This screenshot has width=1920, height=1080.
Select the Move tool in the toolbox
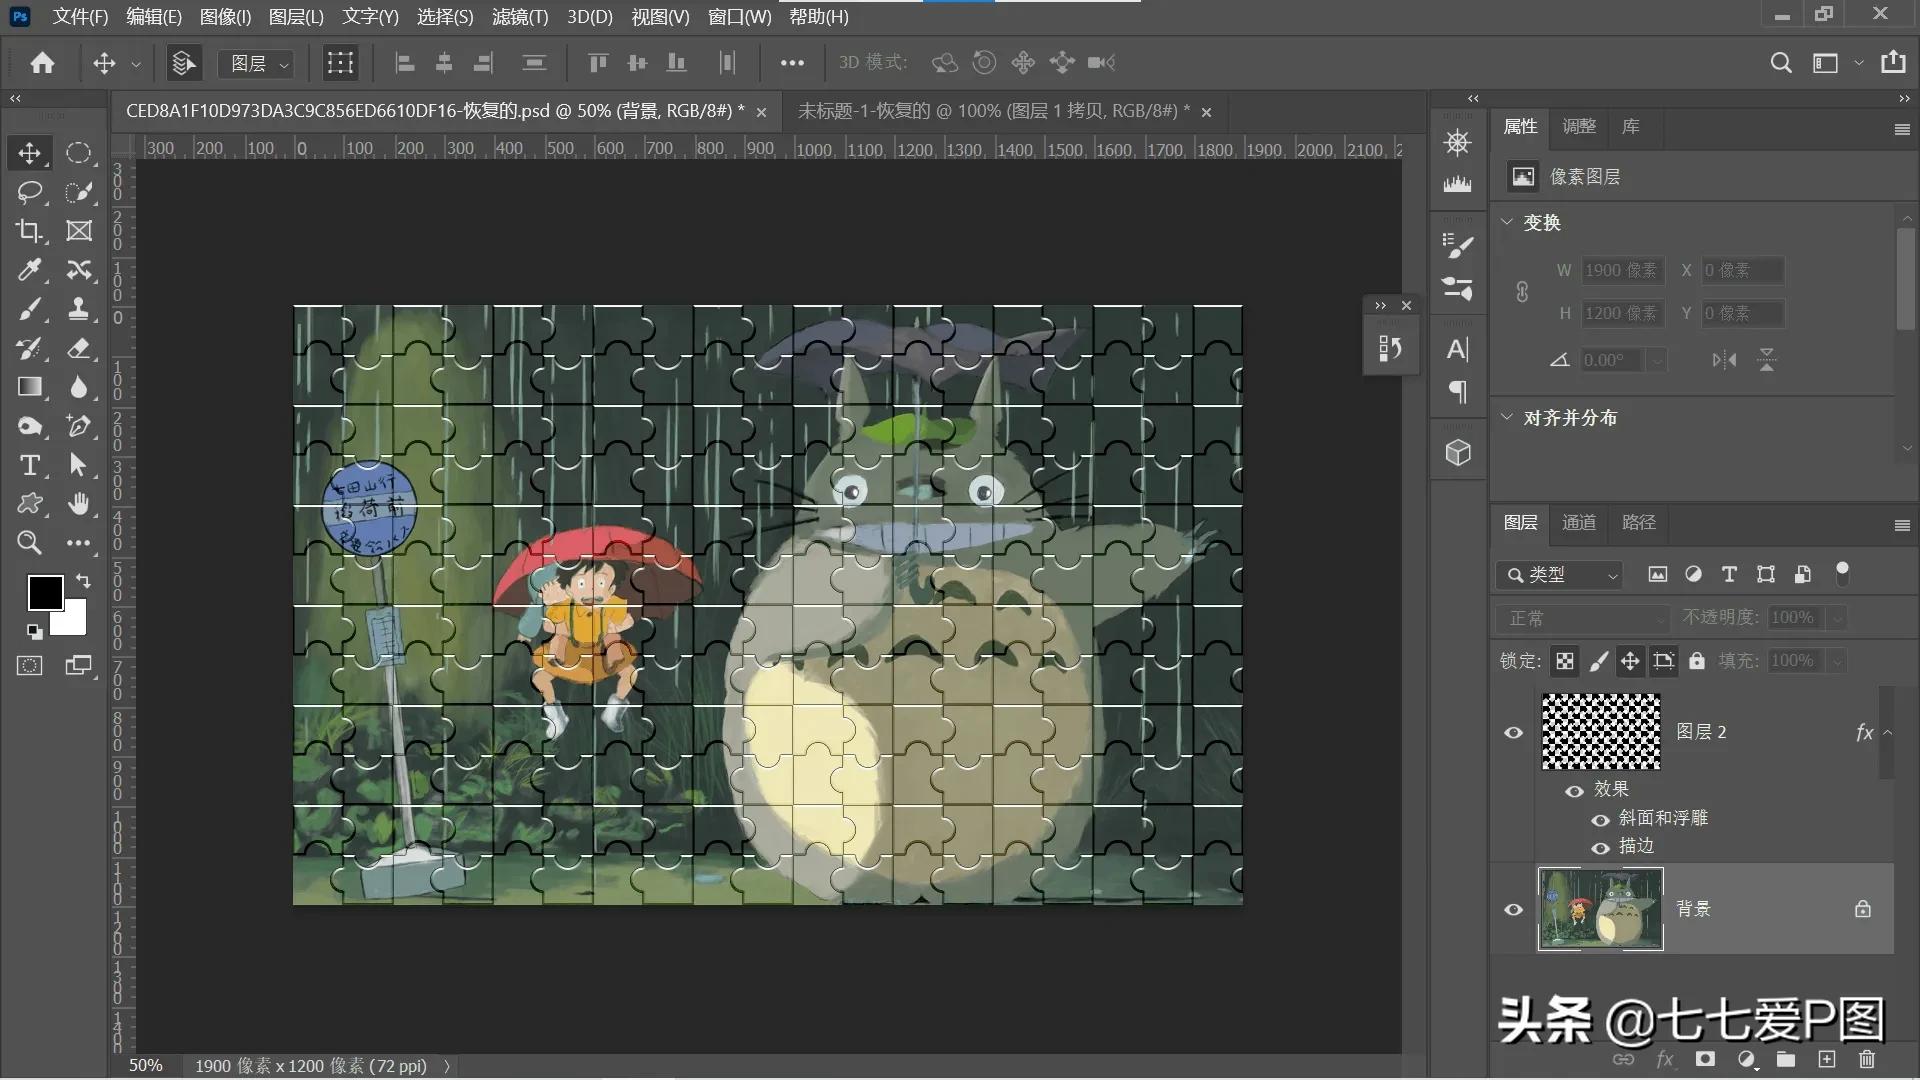[x=29, y=153]
